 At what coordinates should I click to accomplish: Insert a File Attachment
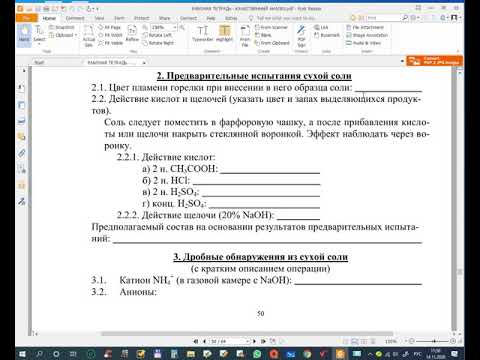[x=365, y=27]
